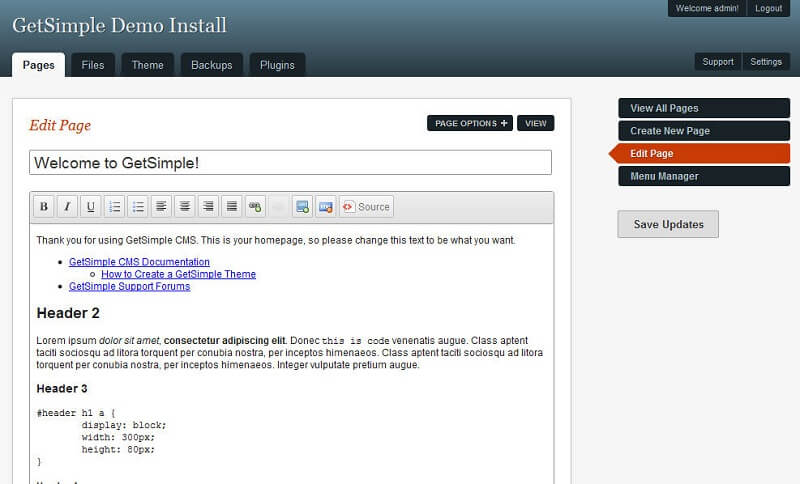The height and width of the screenshot is (484, 800).
Task: Expand the Page Options panel
Action: coord(470,123)
